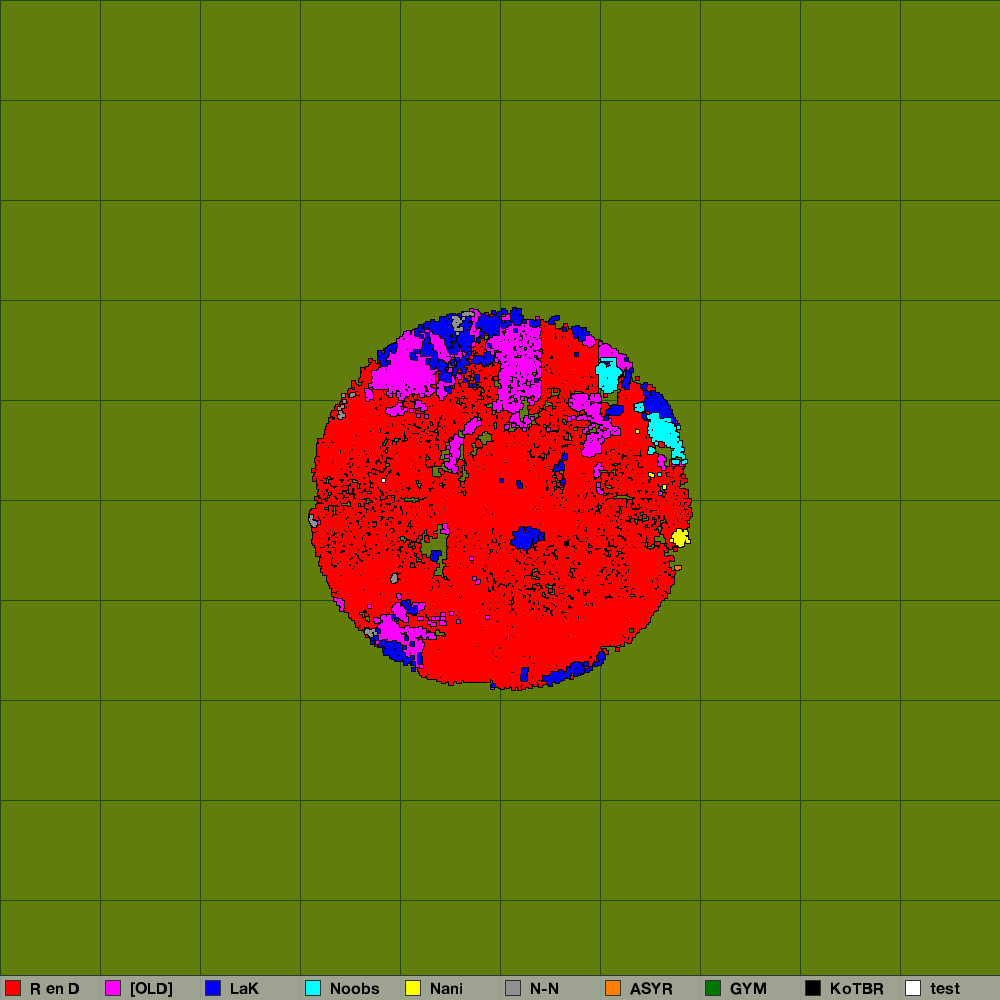
Task: Click the white test legend swatch
Action: tap(913, 988)
